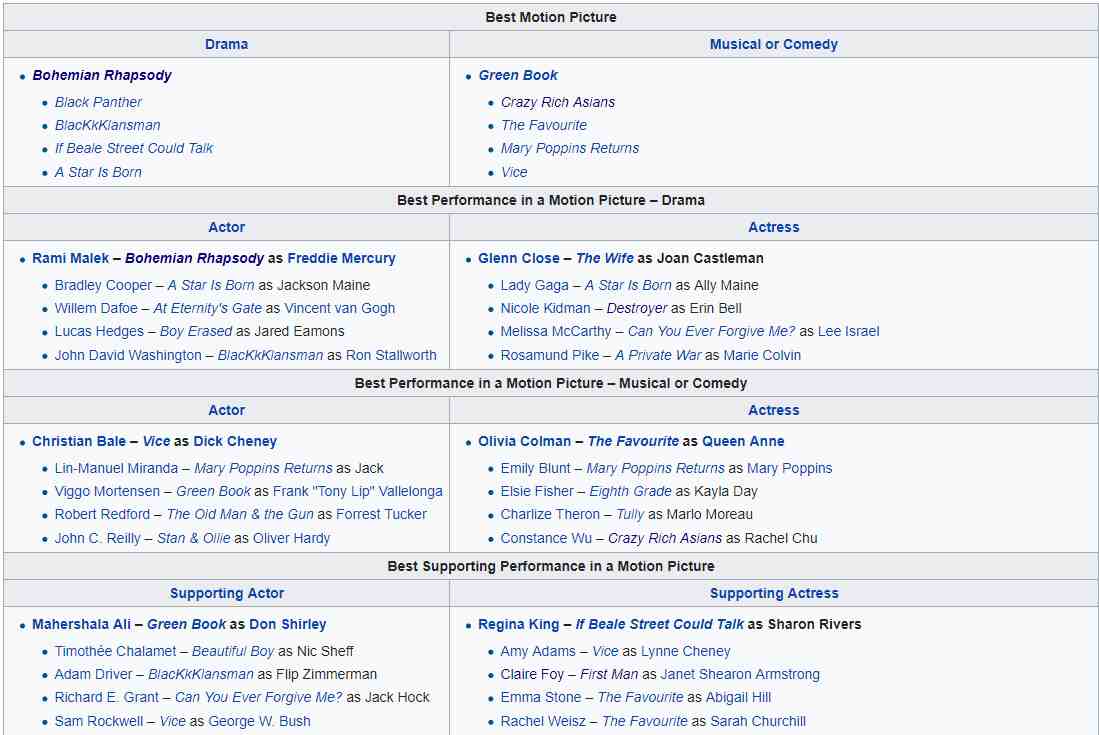Open the Black Panther film link
The height and width of the screenshot is (735, 1099).
tap(98, 102)
